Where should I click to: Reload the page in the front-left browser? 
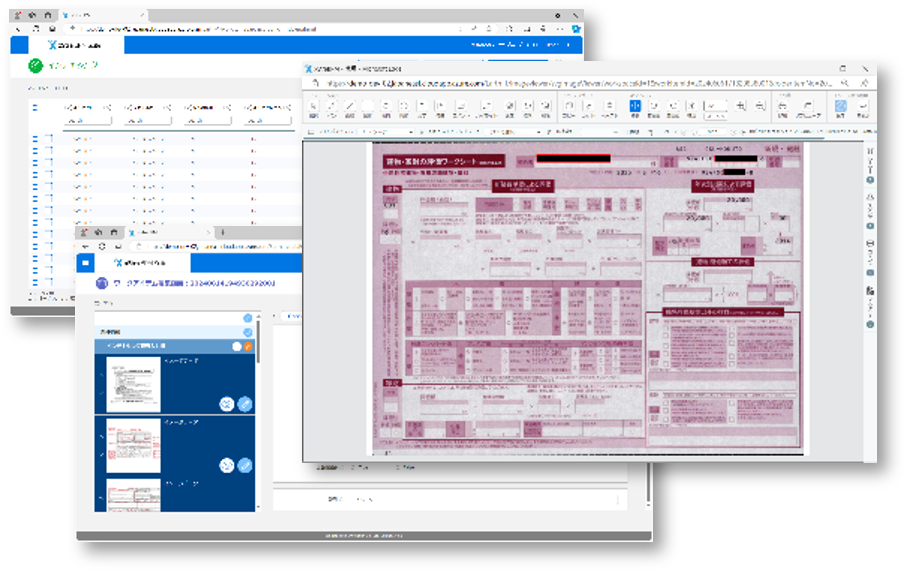click(x=100, y=245)
